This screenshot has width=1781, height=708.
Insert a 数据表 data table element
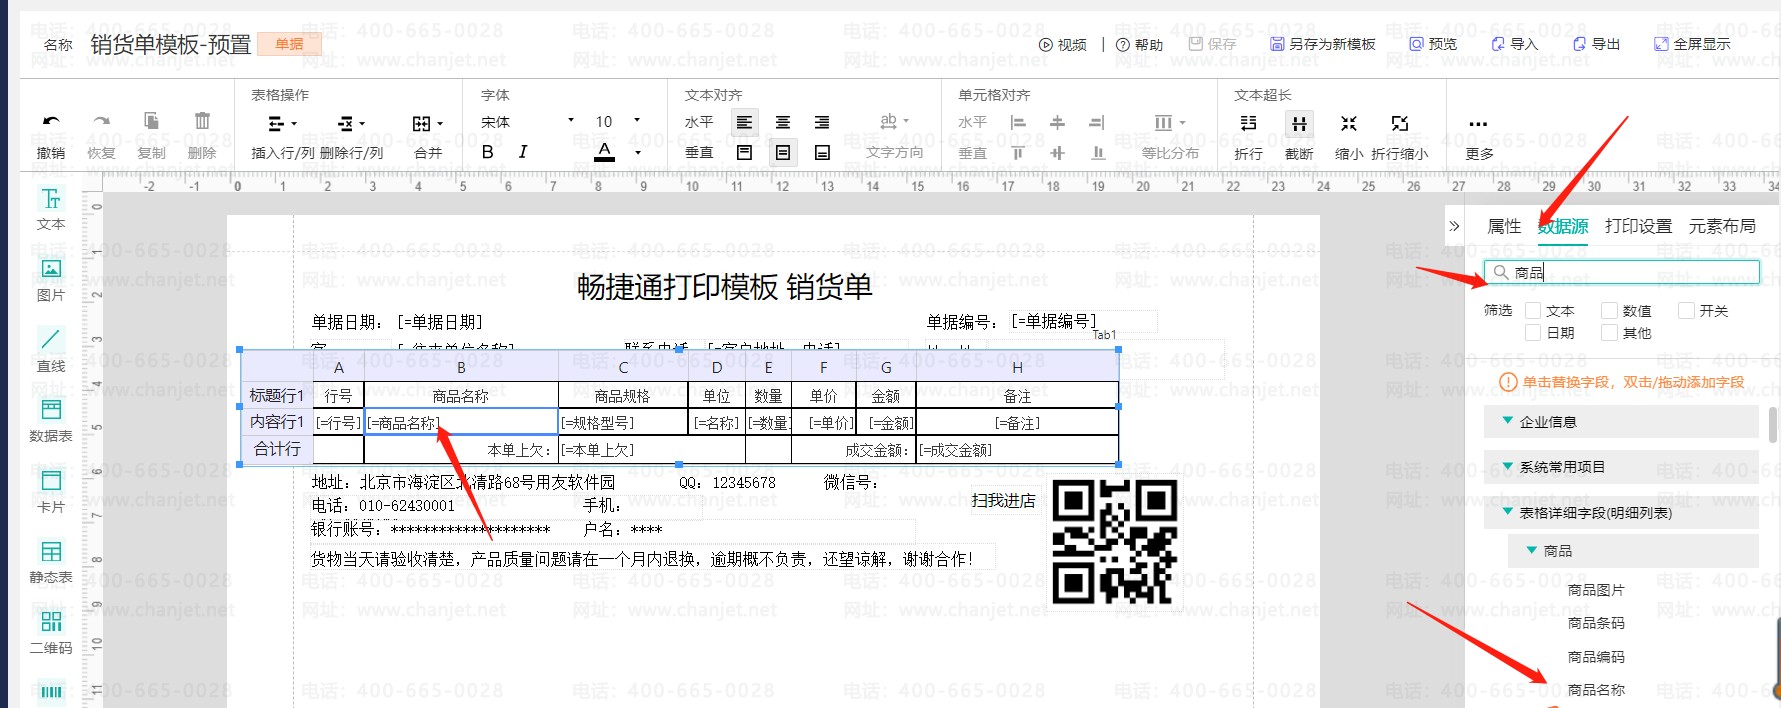[51, 421]
